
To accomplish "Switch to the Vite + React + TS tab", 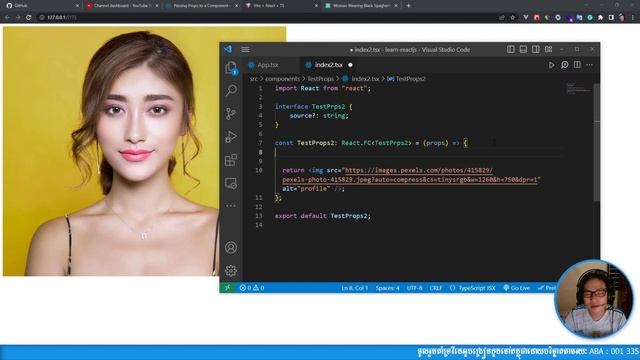I will click(x=281, y=6).
